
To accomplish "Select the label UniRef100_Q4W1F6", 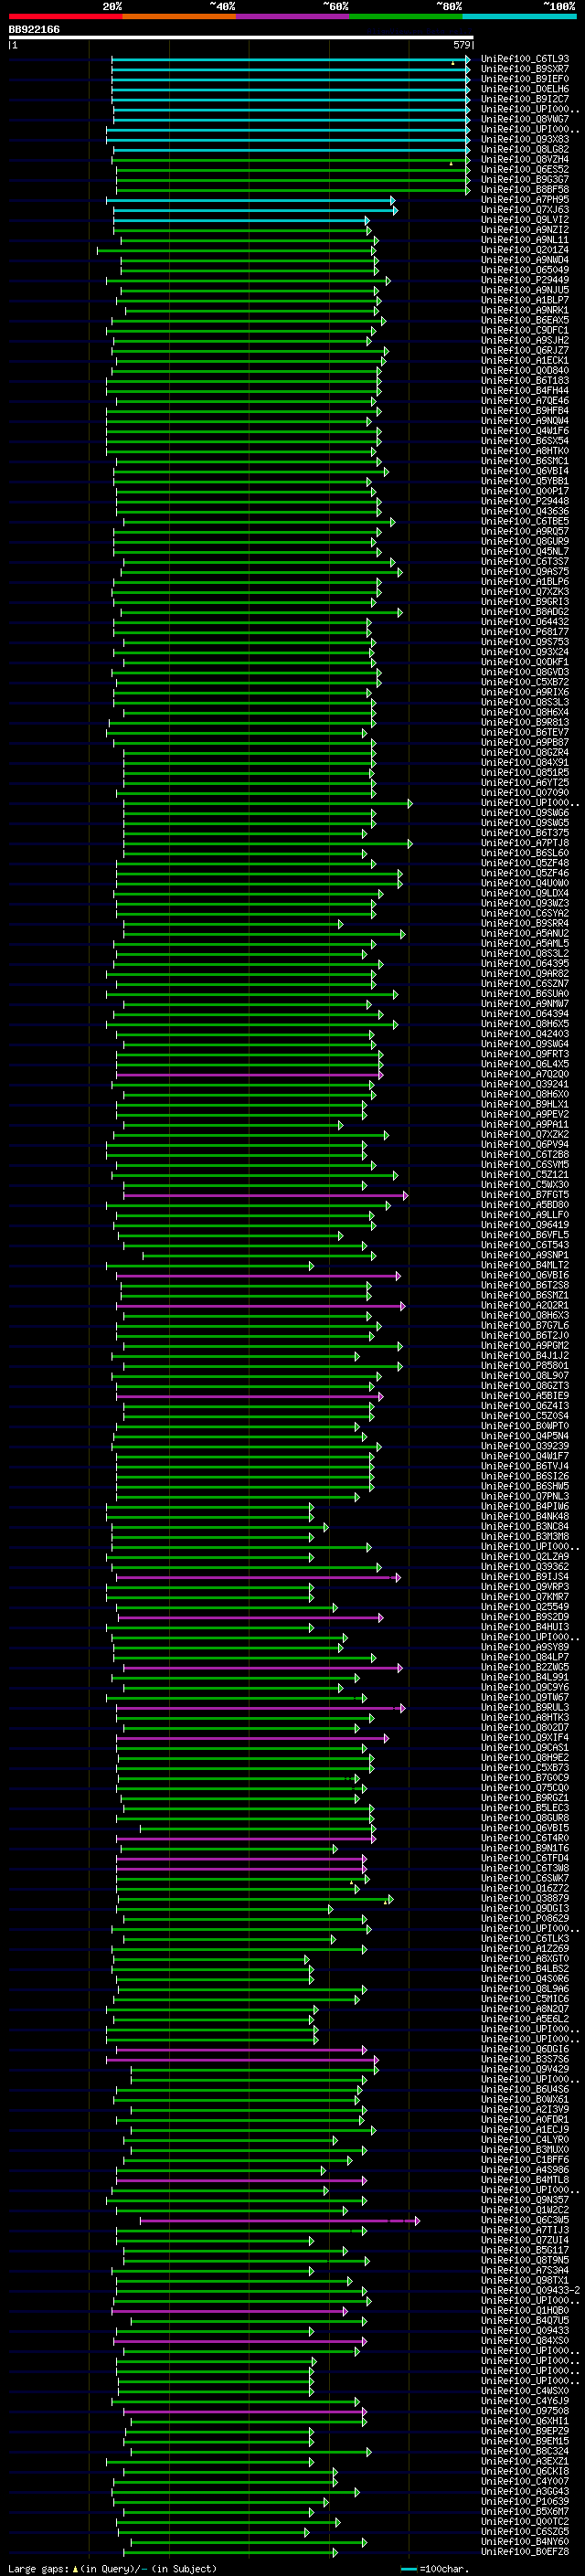I will [x=525, y=431].
